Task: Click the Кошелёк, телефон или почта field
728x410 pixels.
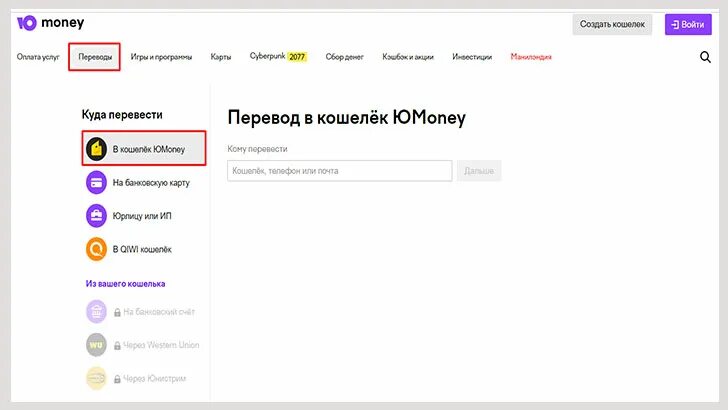Action: [339, 171]
